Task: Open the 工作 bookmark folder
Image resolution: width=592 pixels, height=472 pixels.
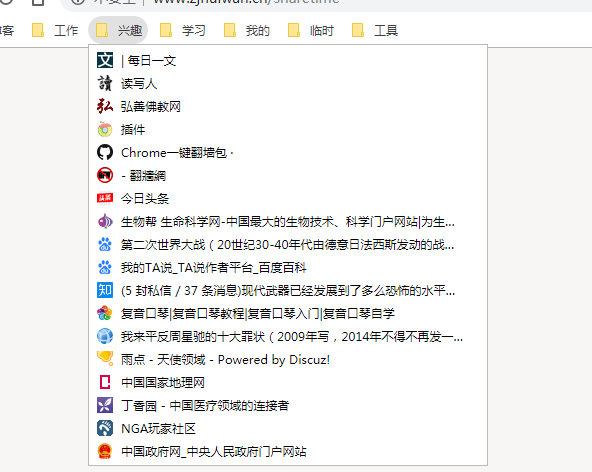Action: tap(55, 30)
